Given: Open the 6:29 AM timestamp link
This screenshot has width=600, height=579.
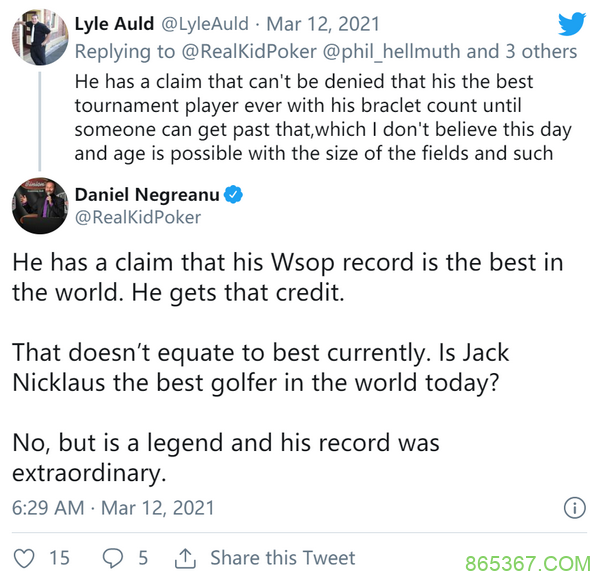Looking at the screenshot, I should [48, 508].
